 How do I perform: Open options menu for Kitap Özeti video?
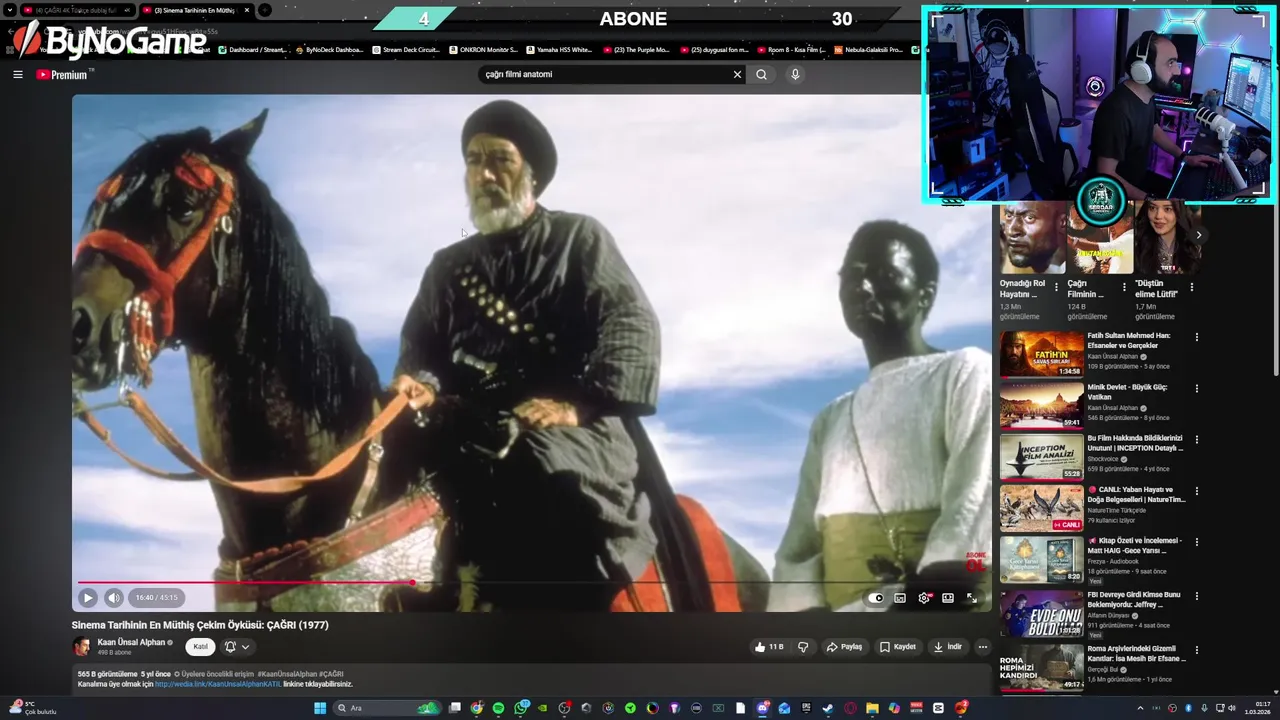pyautogui.click(x=1196, y=542)
